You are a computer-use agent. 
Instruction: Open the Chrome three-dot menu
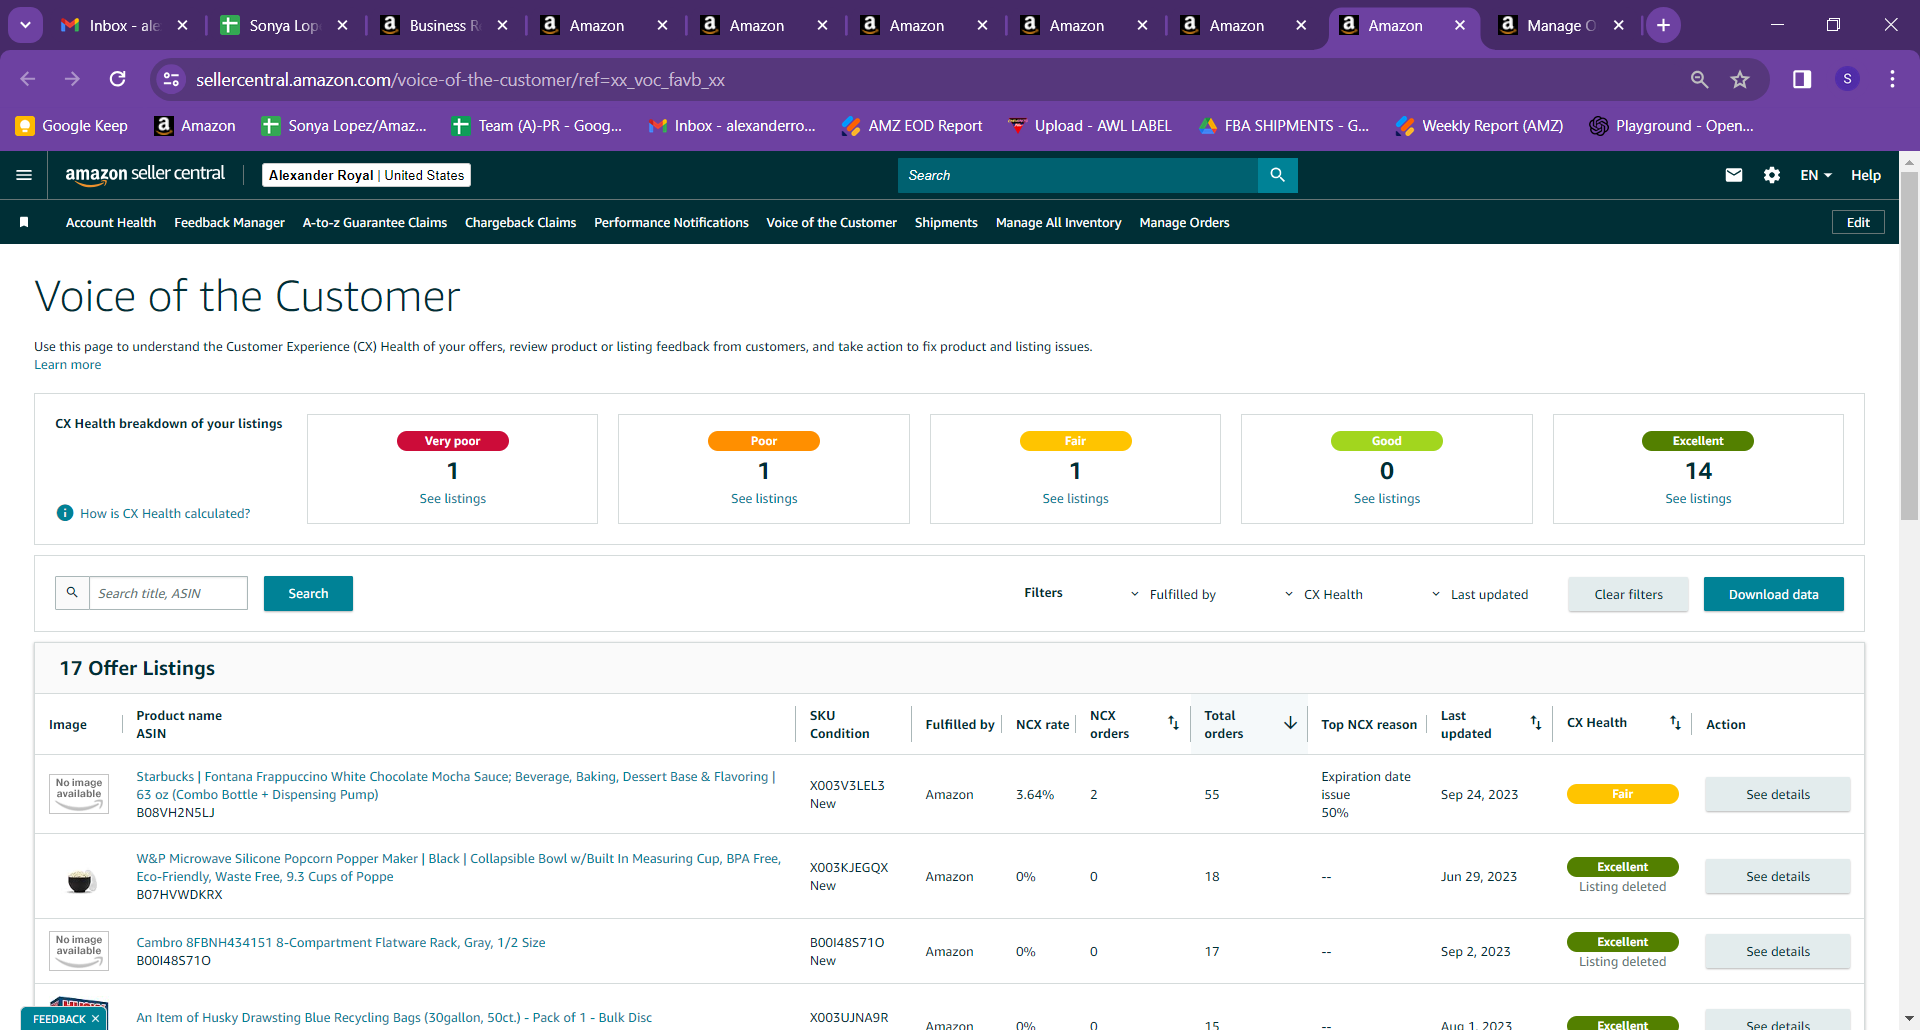pos(1892,79)
